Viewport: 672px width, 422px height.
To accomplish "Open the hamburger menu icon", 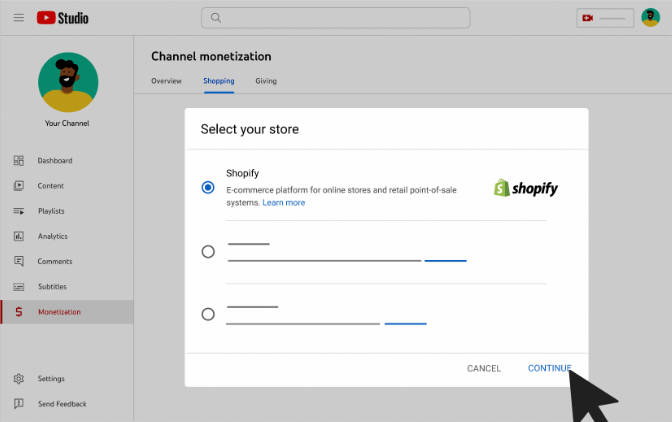I will 18,18.
